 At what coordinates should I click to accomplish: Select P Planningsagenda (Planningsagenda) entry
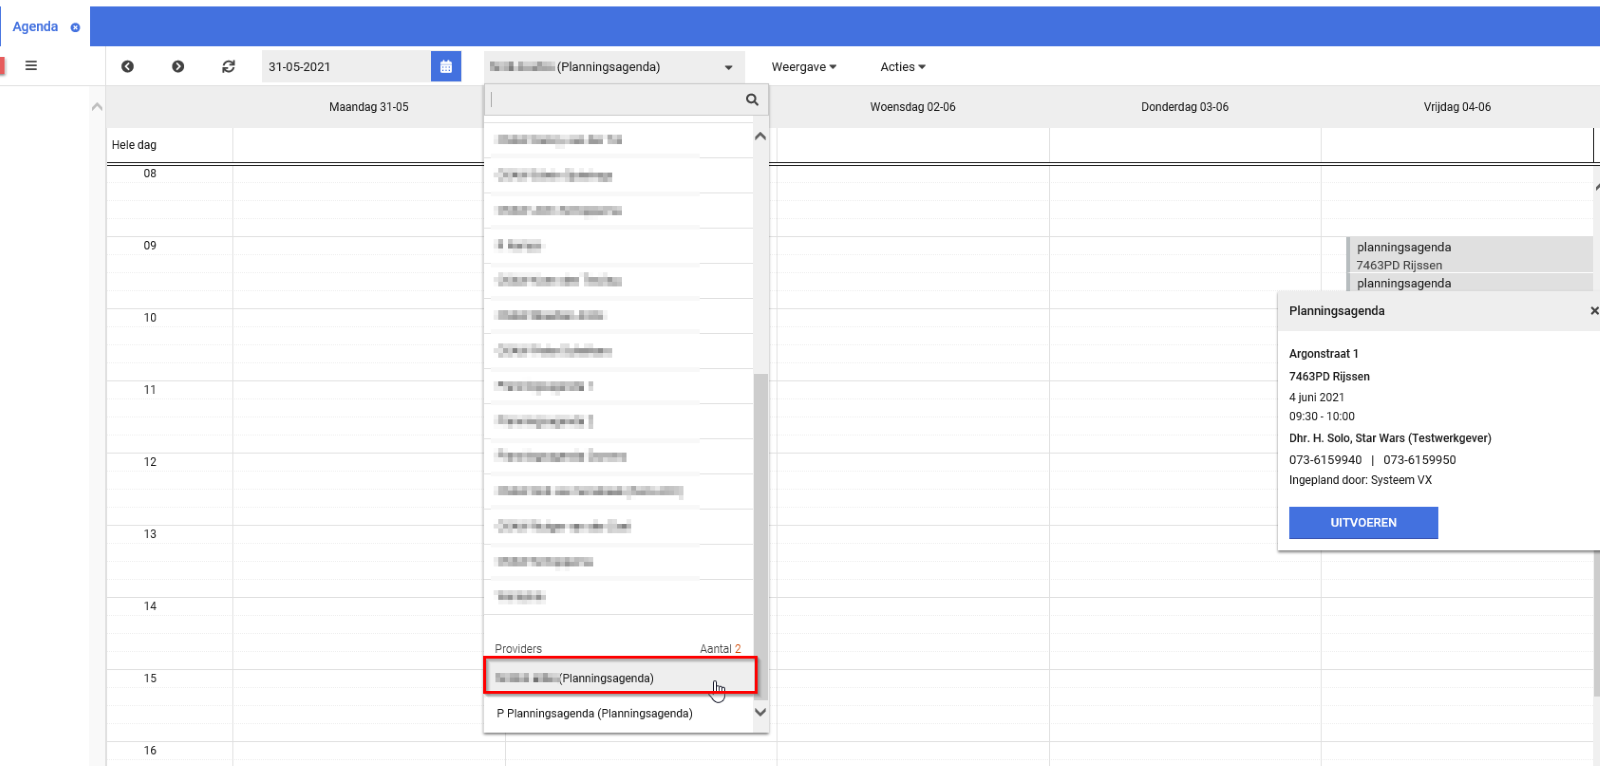tap(594, 714)
